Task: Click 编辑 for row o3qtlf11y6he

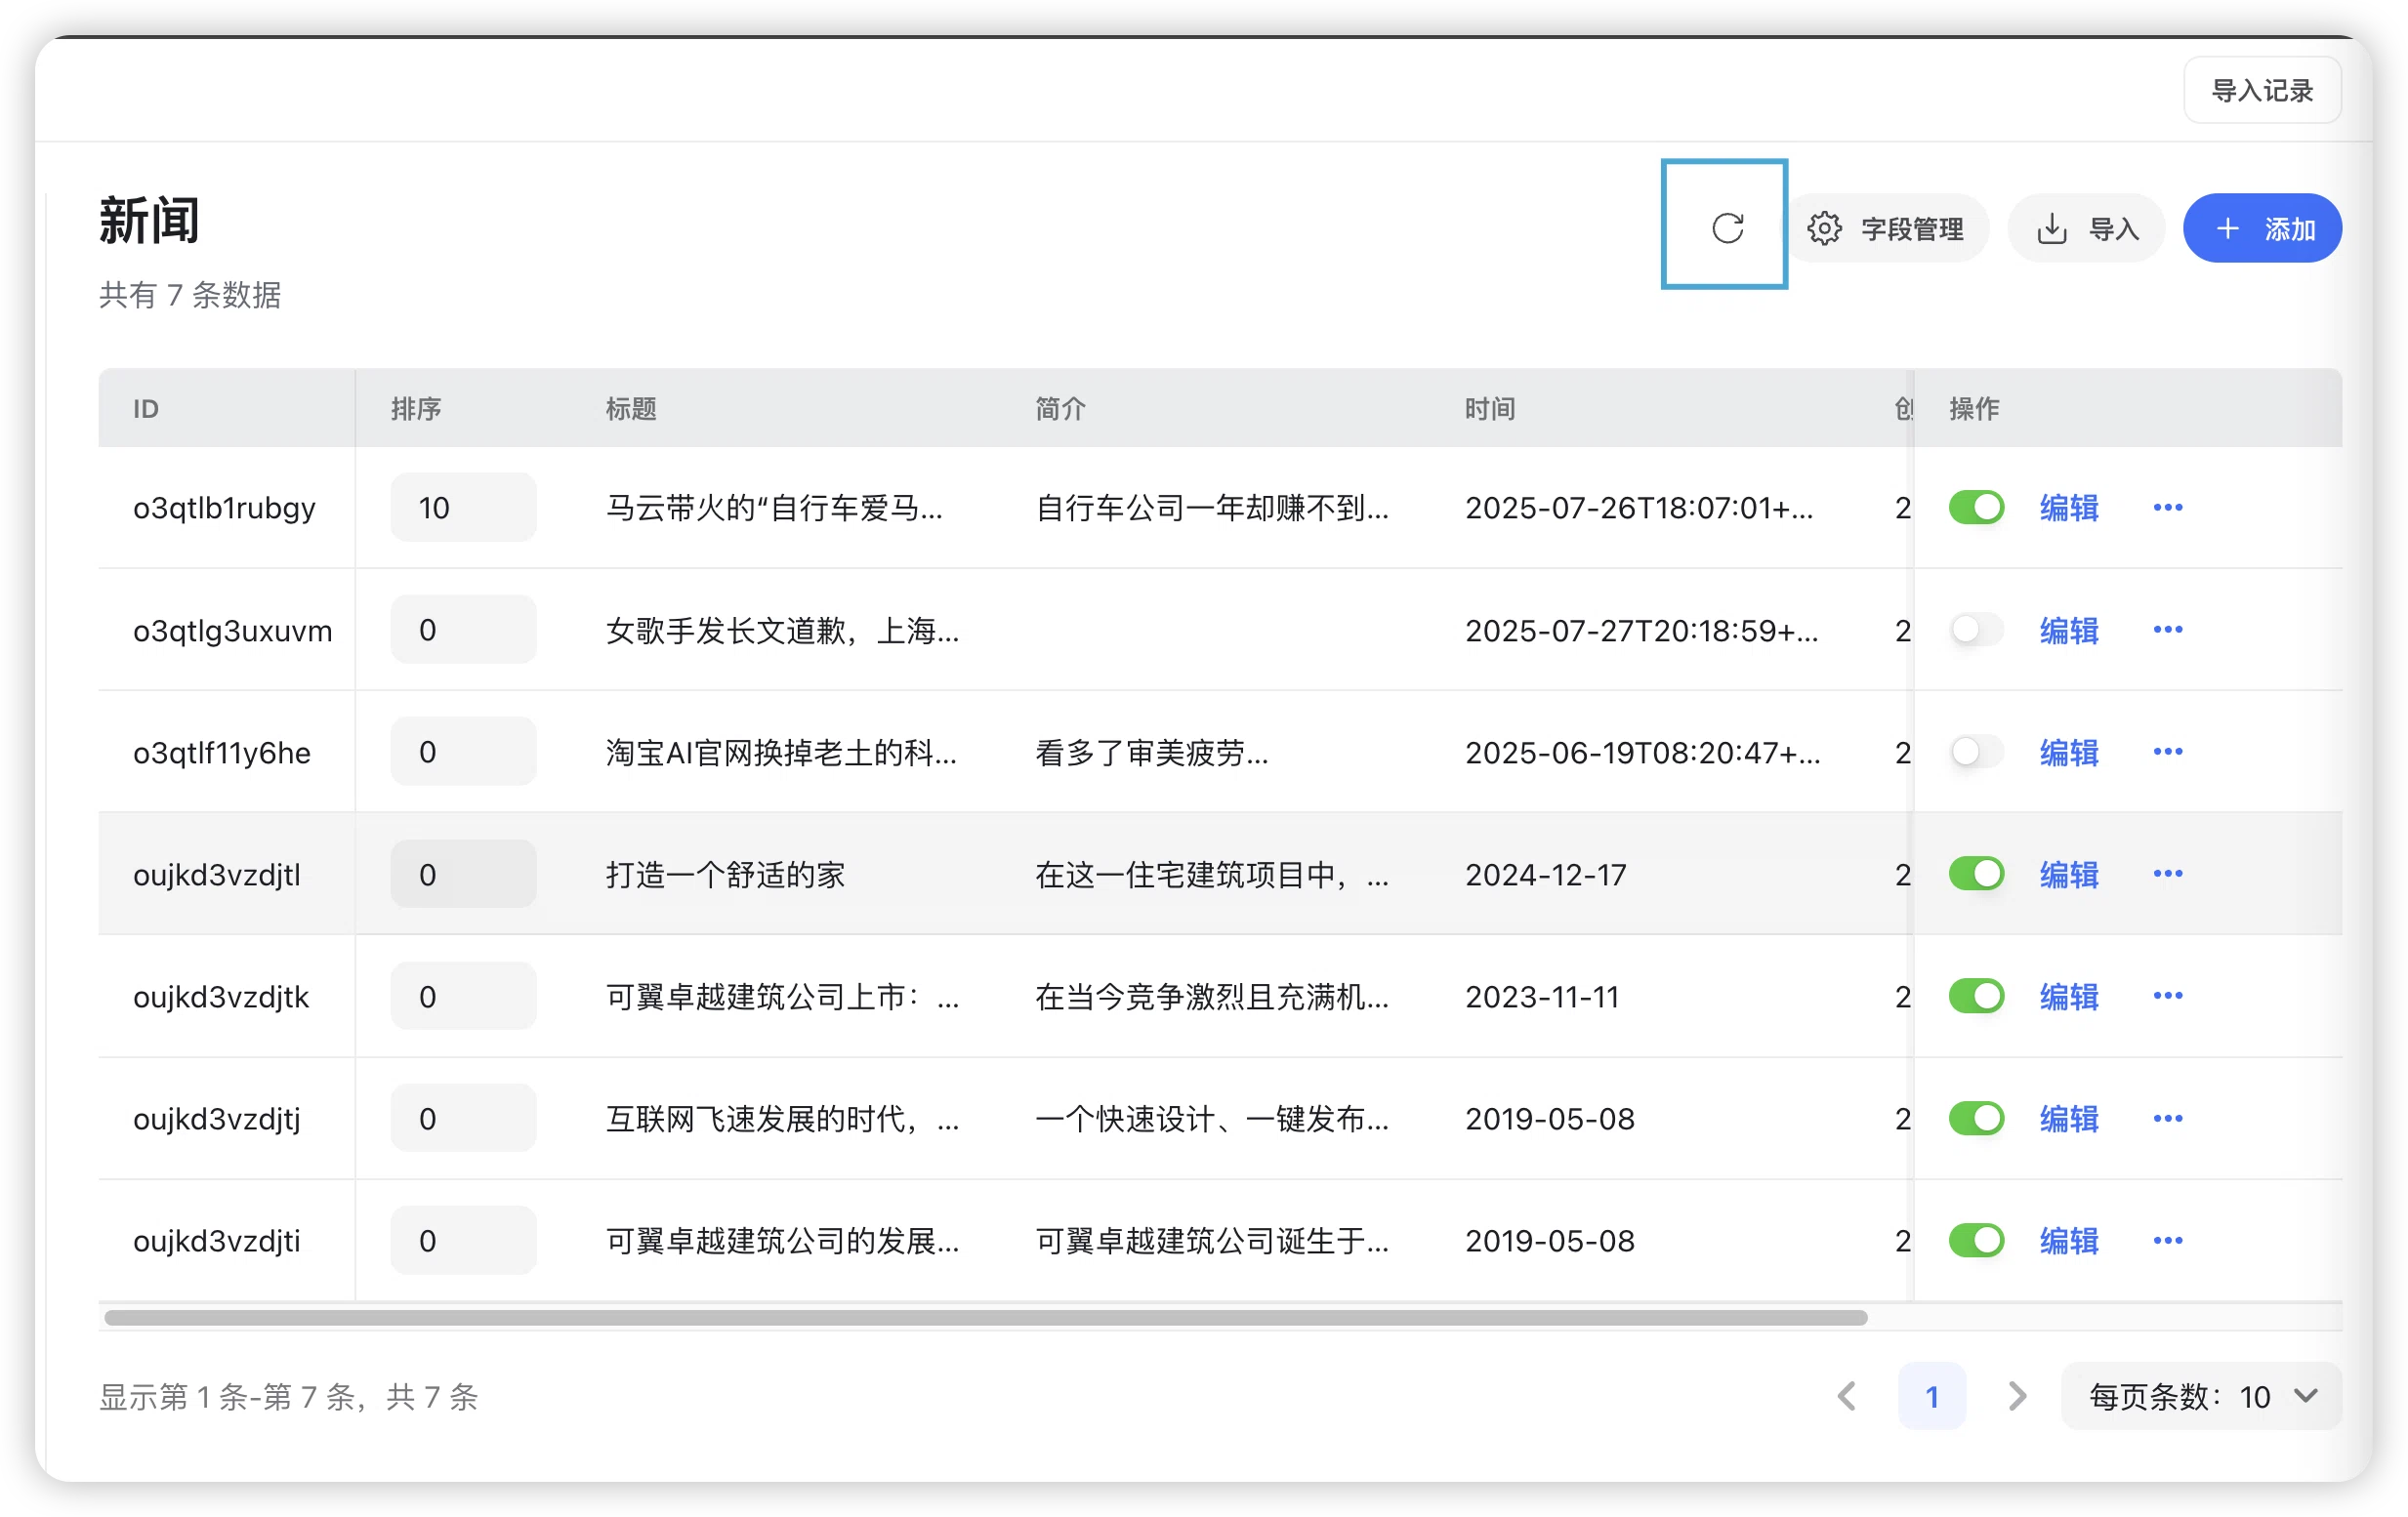Action: [x=2069, y=752]
